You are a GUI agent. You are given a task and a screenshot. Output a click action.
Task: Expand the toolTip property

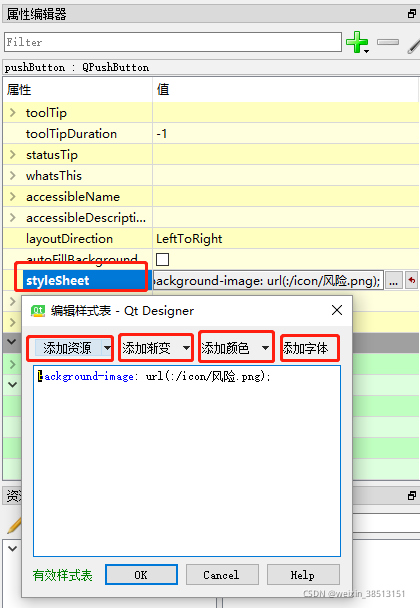pos(13,112)
